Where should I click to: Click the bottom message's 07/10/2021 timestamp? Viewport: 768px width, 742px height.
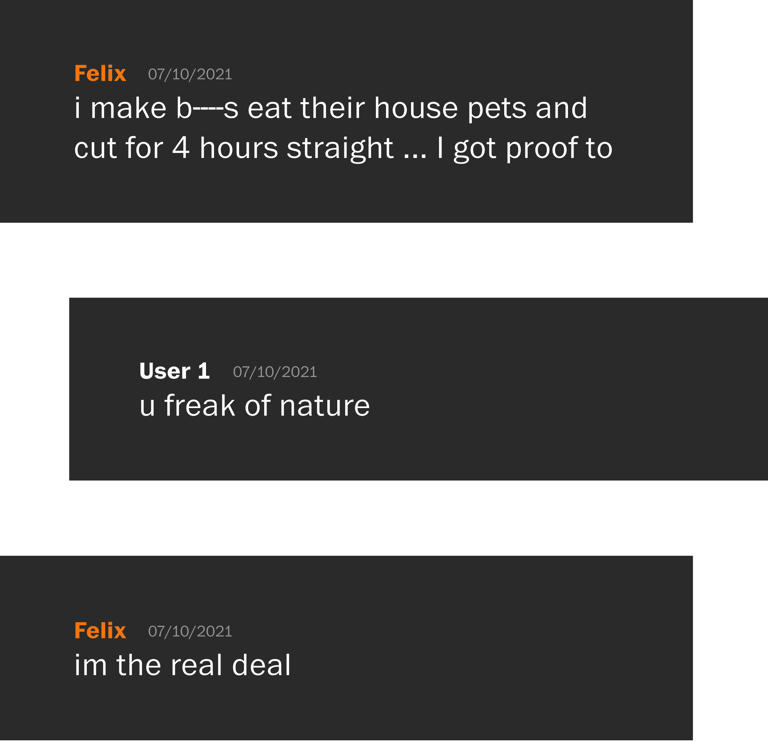pyautogui.click(x=190, y=631)
